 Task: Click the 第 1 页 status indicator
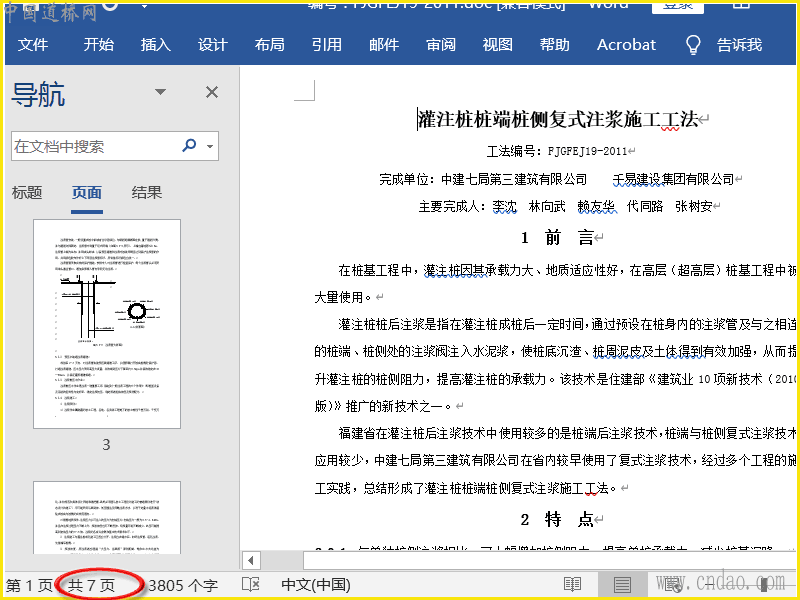[x=30, y=585]
